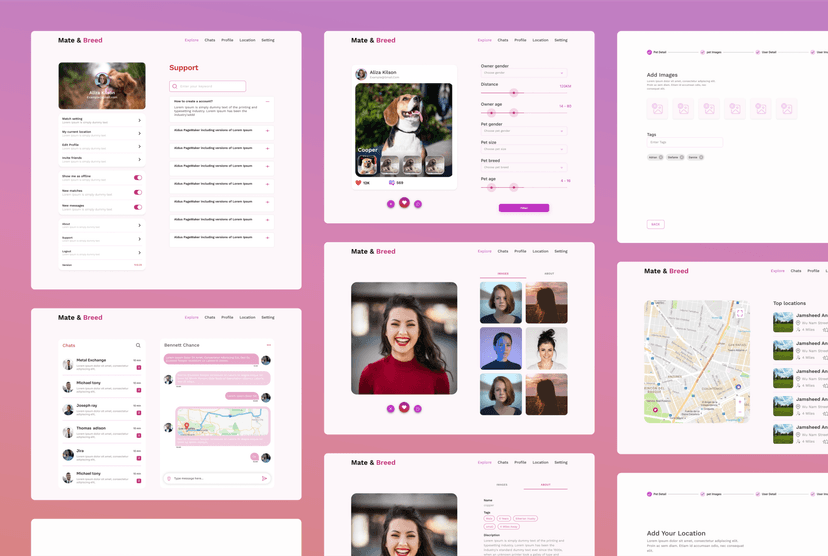Click the red heart 10K likes icon
The width and height of the screenshot is (828, 556).
tap(359, 183)
